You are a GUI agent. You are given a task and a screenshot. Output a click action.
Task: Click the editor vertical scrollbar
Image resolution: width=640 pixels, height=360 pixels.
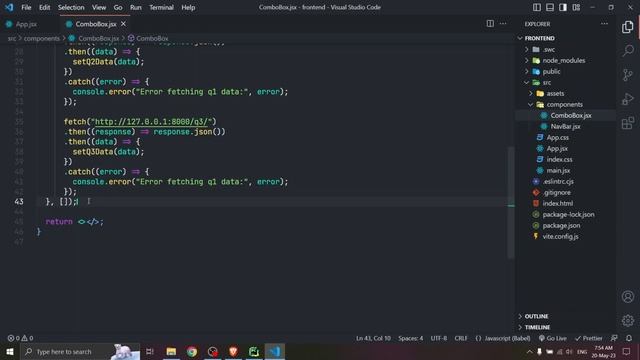click(511, 202)
